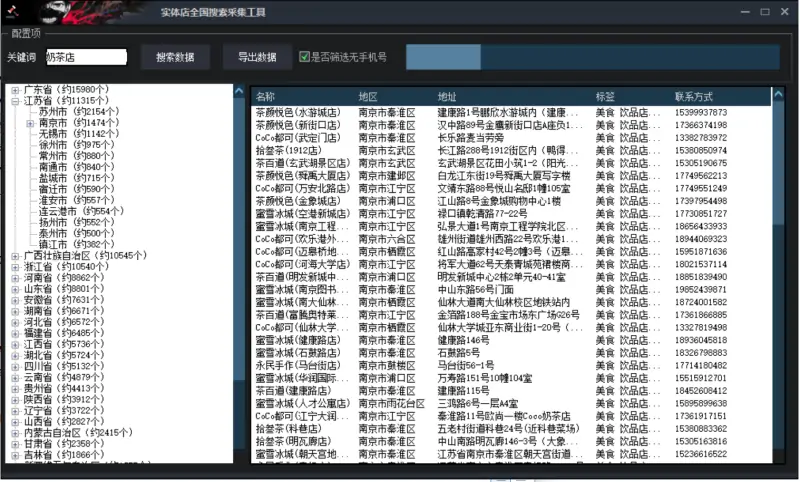Toggle the 是否筛选无手机号 checkbox
This screenshot has height=482, width=800.
pos(305,58)
